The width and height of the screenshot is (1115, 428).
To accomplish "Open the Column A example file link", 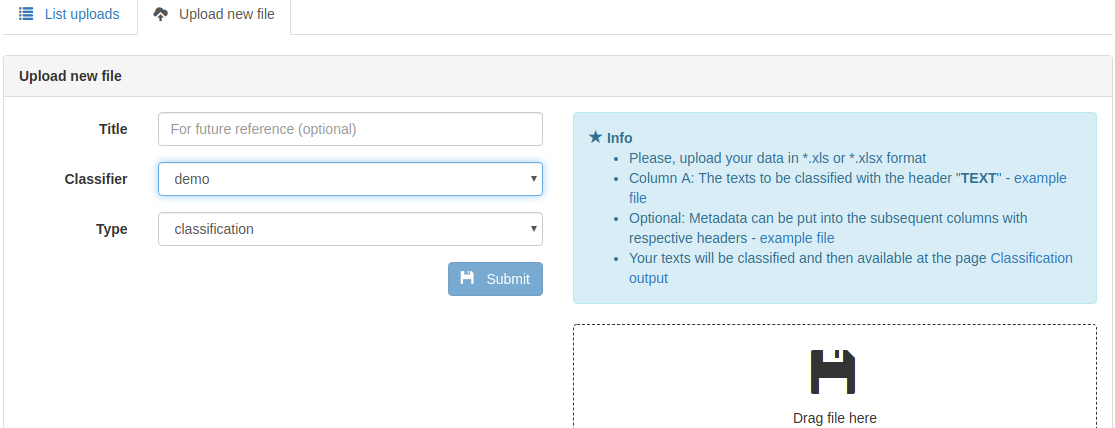I will pyautogui.click(x=848, y=188).
